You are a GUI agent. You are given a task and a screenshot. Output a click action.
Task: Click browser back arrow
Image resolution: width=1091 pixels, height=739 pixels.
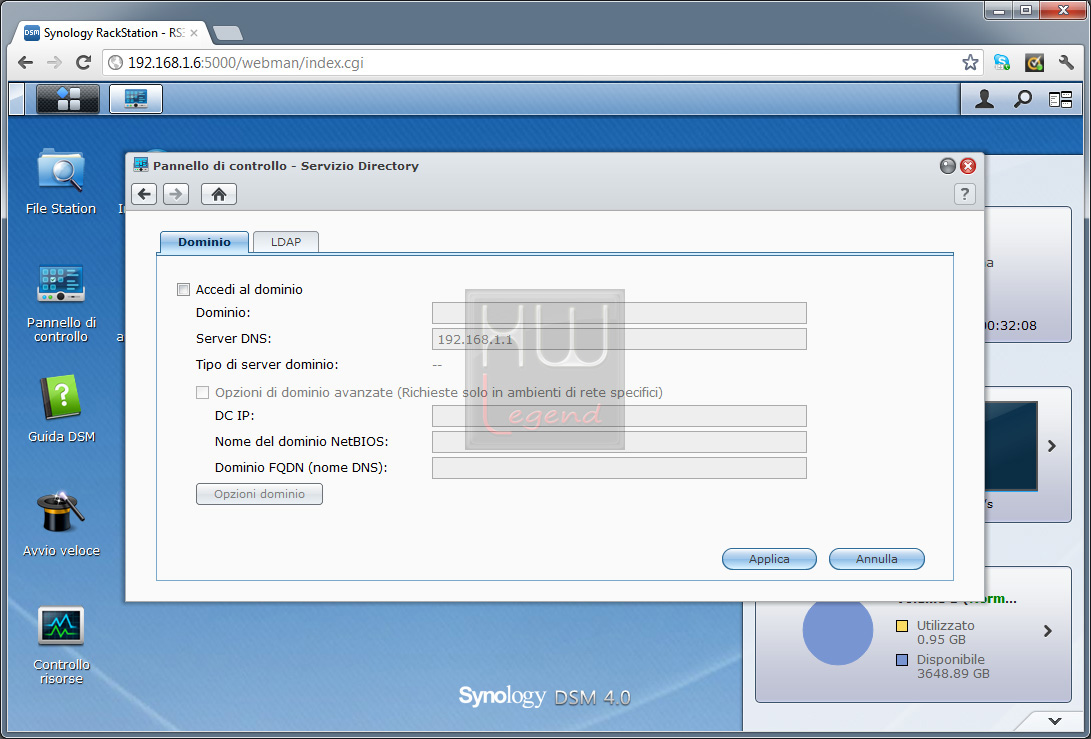26,63
